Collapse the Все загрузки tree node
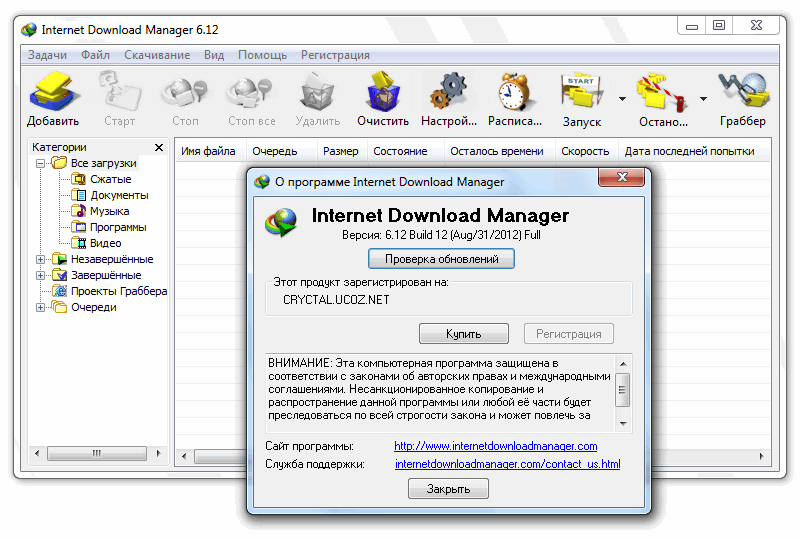 click(x=40, y=163)
